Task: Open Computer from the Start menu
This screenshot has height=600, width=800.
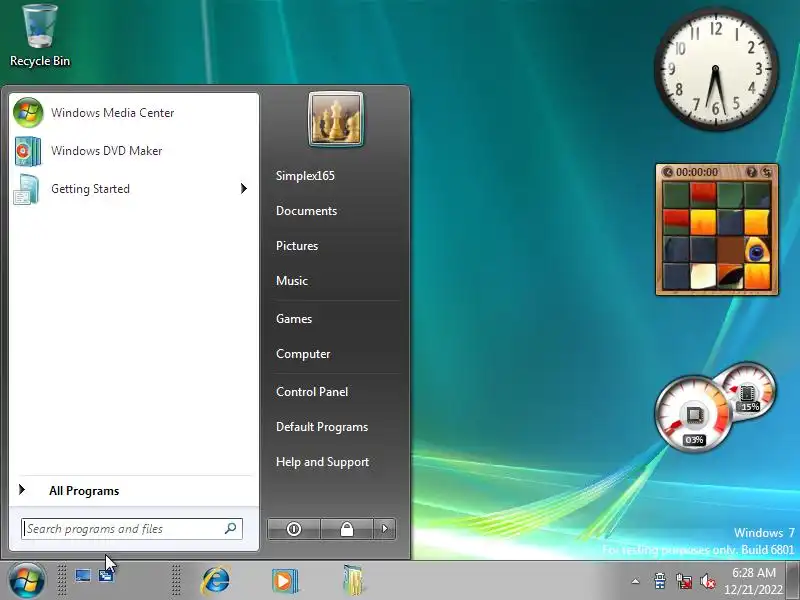Action: pyautogui.click(x=303, y=354)
